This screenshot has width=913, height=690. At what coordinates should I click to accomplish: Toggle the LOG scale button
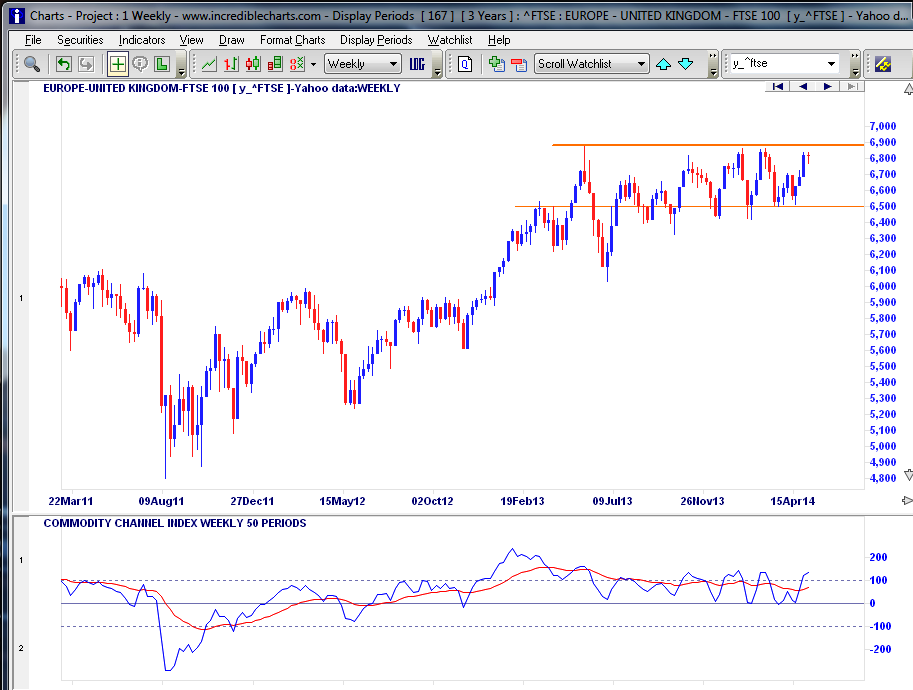[417, 63]
